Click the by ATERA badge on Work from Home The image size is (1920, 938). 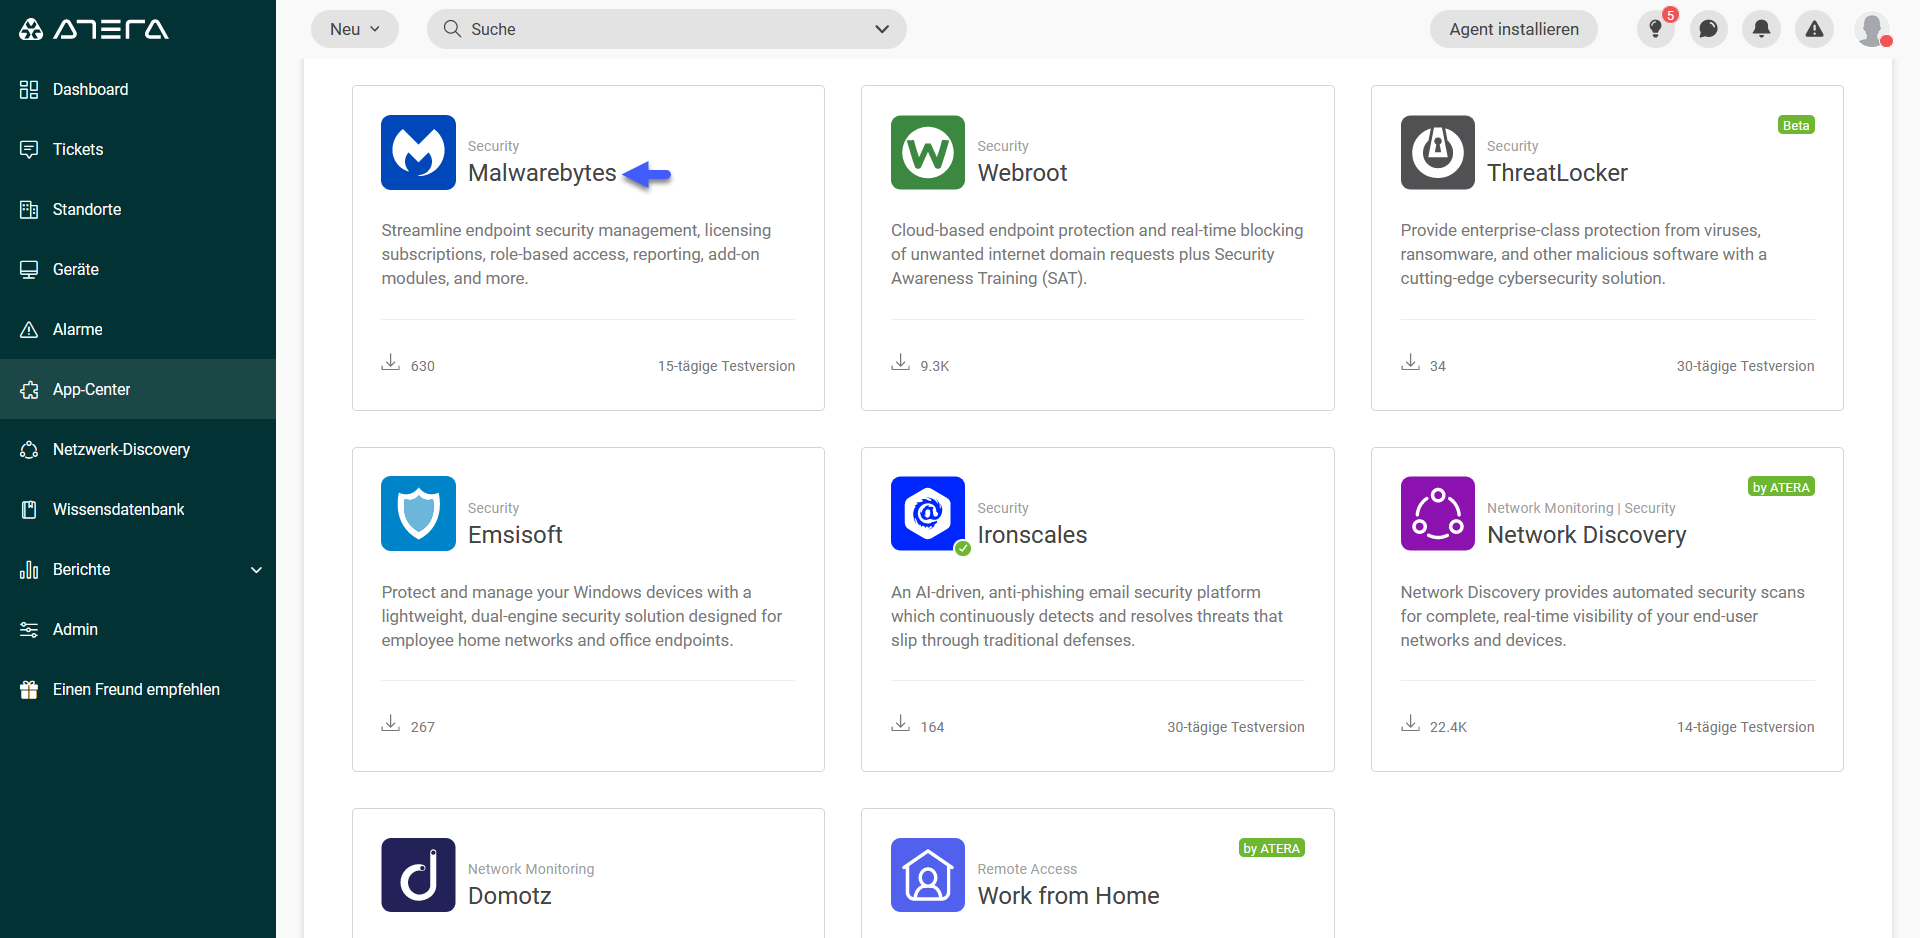coord(1272,848)
